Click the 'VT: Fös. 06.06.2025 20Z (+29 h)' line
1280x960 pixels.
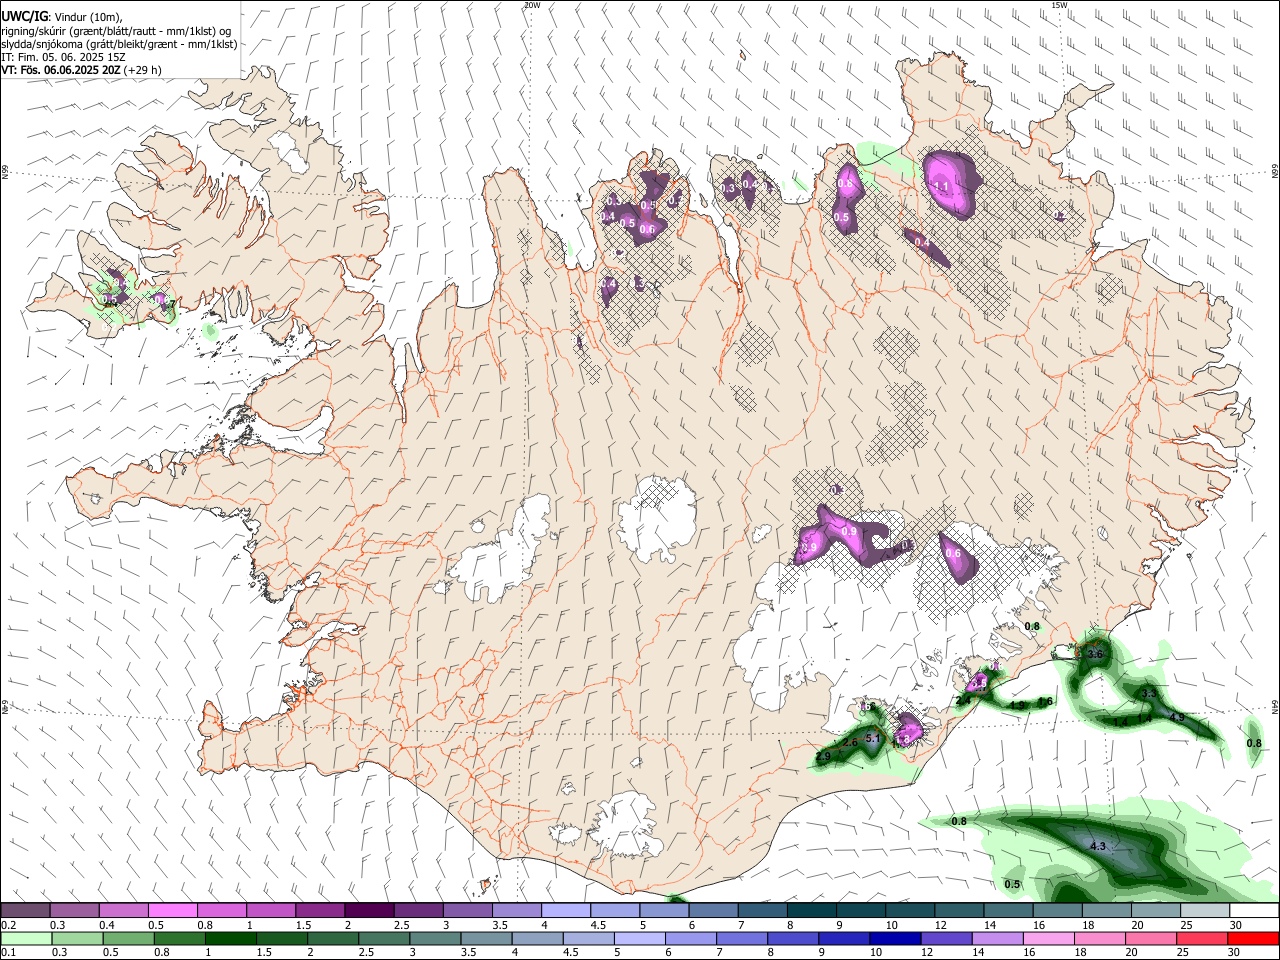[x=82, y=70]
